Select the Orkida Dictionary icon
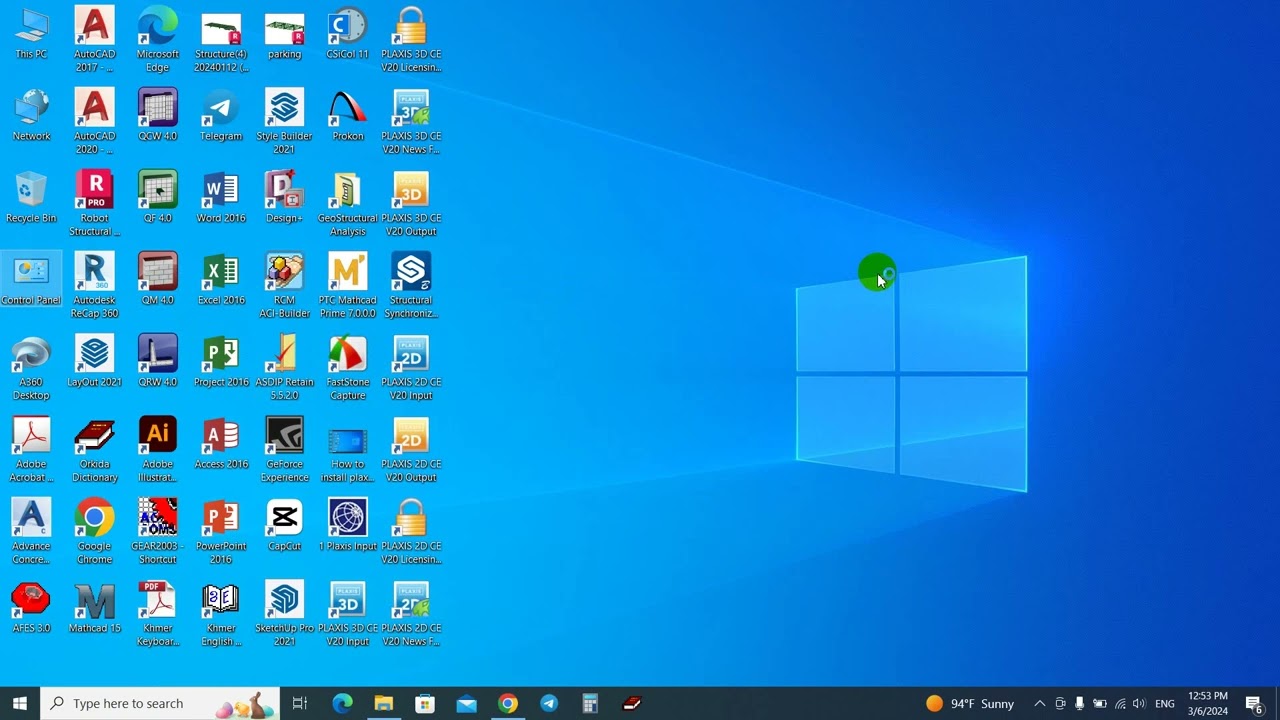This screenshot has width=1280, height=720. 94,450
